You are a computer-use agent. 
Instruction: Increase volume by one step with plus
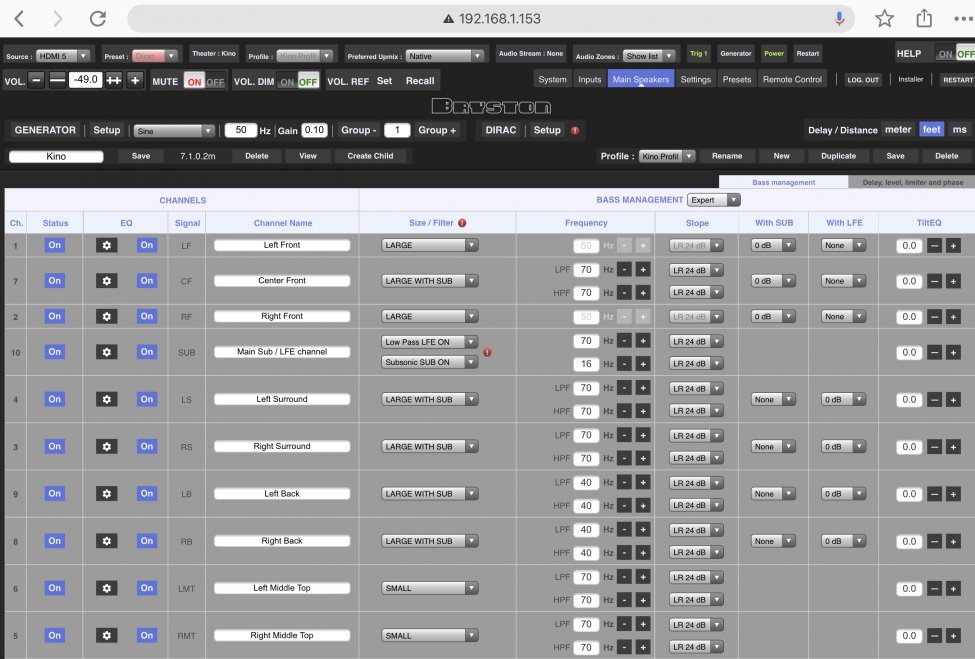coord(135,80)
